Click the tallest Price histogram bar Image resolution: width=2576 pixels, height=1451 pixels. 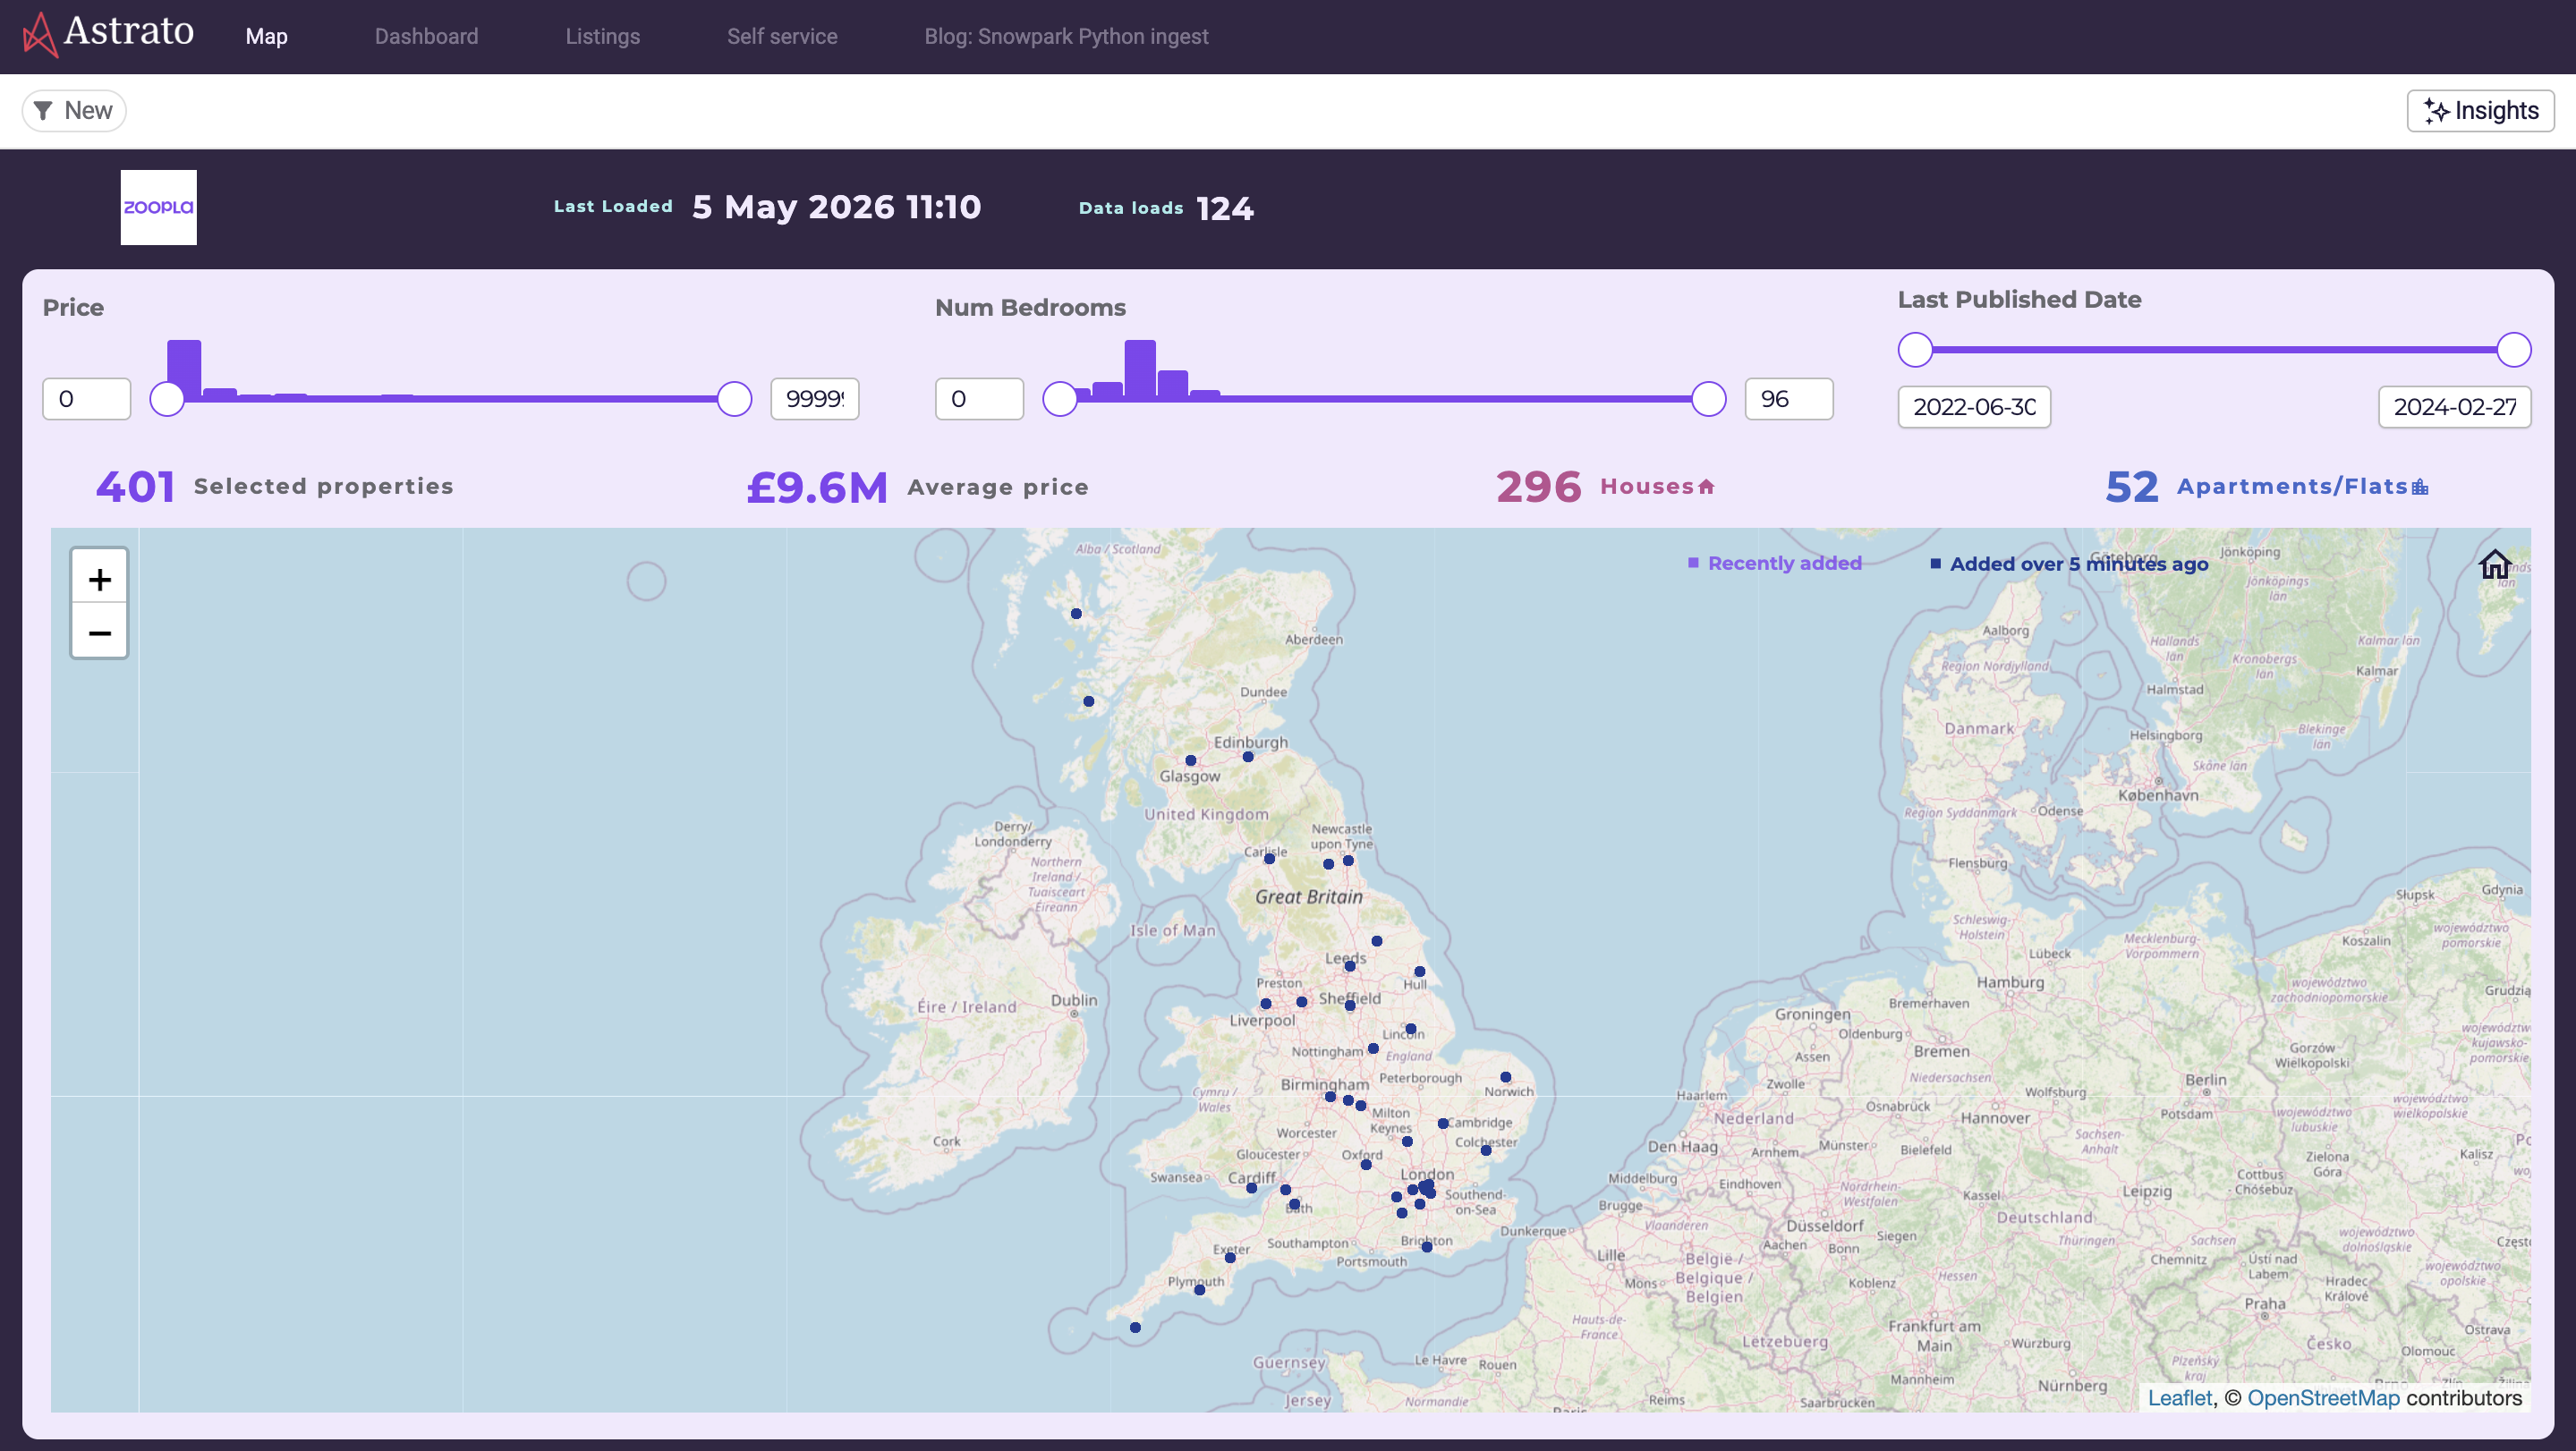(x=184, y=368)
